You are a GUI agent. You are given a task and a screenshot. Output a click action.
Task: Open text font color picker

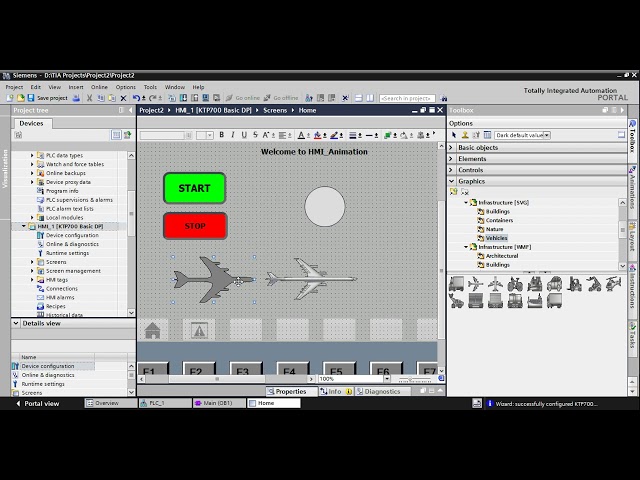coord(301,135)
